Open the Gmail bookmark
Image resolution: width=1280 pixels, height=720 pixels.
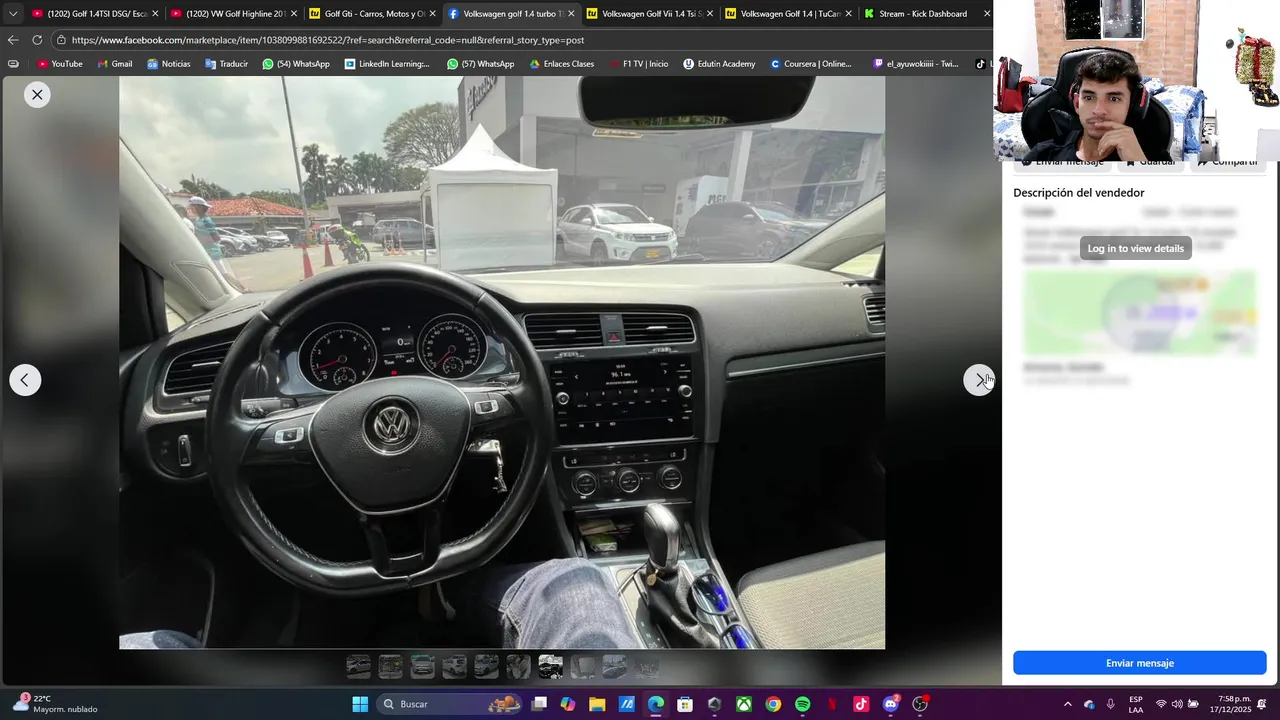point(114,64)
